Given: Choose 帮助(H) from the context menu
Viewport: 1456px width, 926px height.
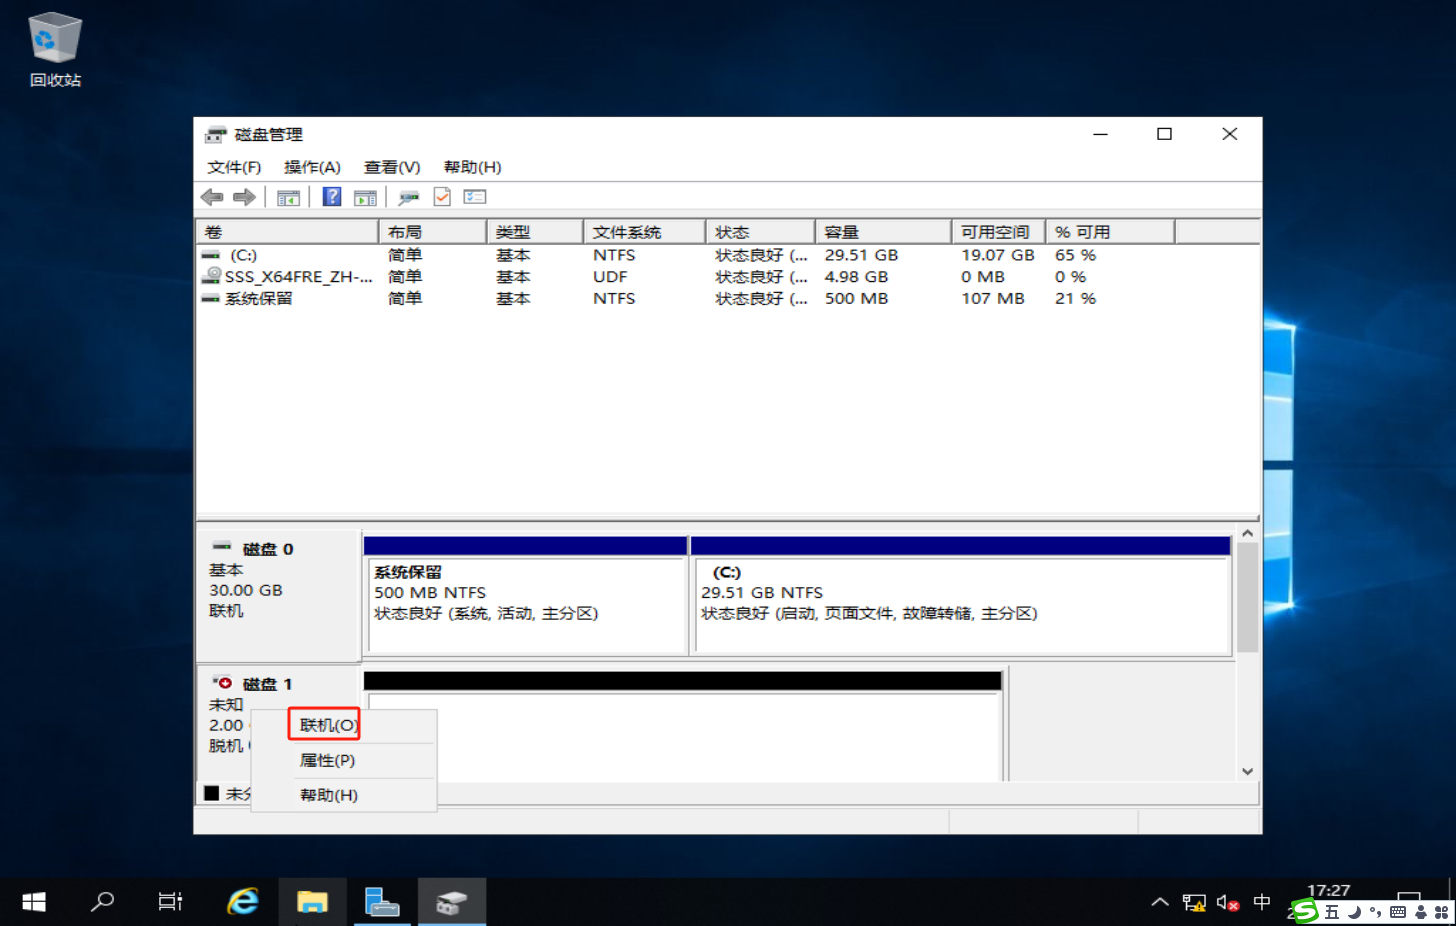Looking at the screenshot, I should tap(343, 795).
